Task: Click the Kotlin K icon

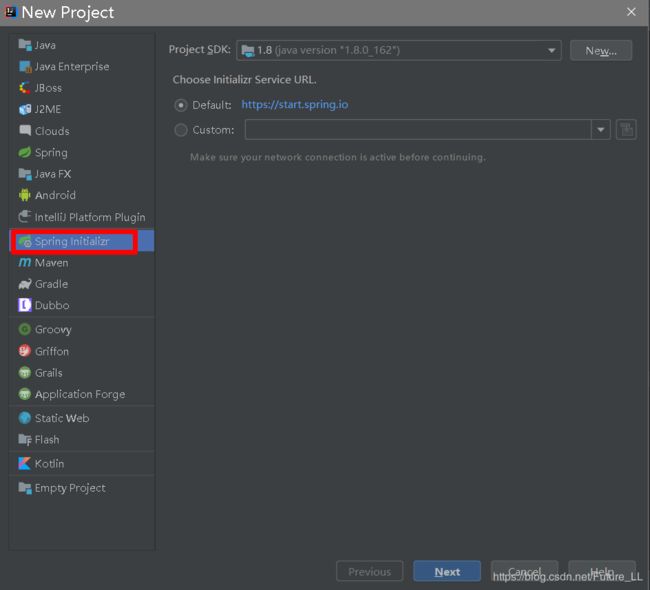Action: [25, 464]
